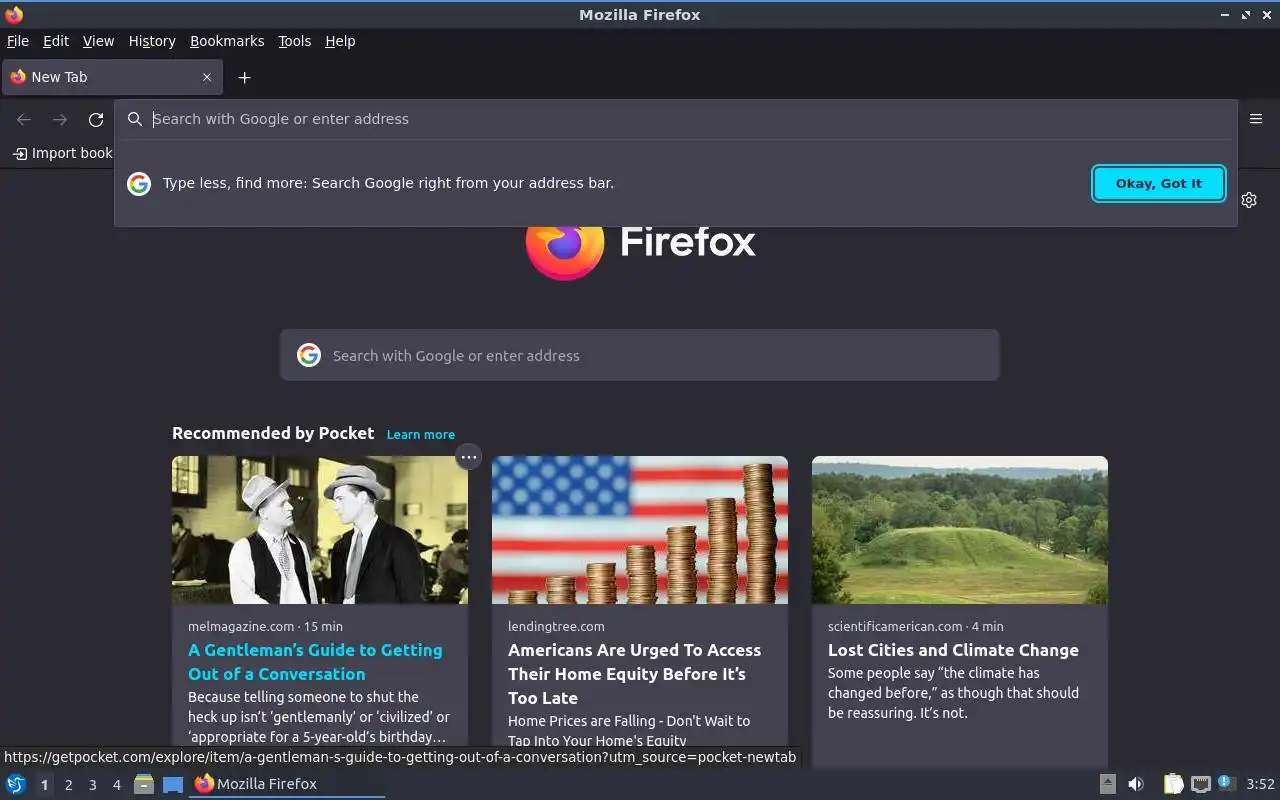Viewport: 1280px width, 800px height.
Task: Open the Bookmarks menu
Action: click(227, 41)
